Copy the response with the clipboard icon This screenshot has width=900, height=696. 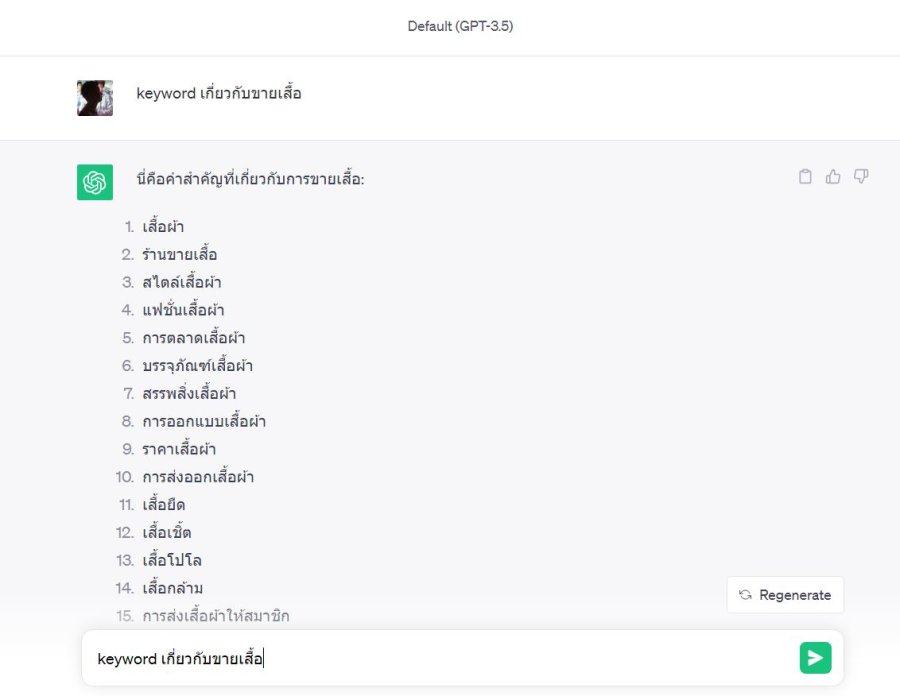805,177
